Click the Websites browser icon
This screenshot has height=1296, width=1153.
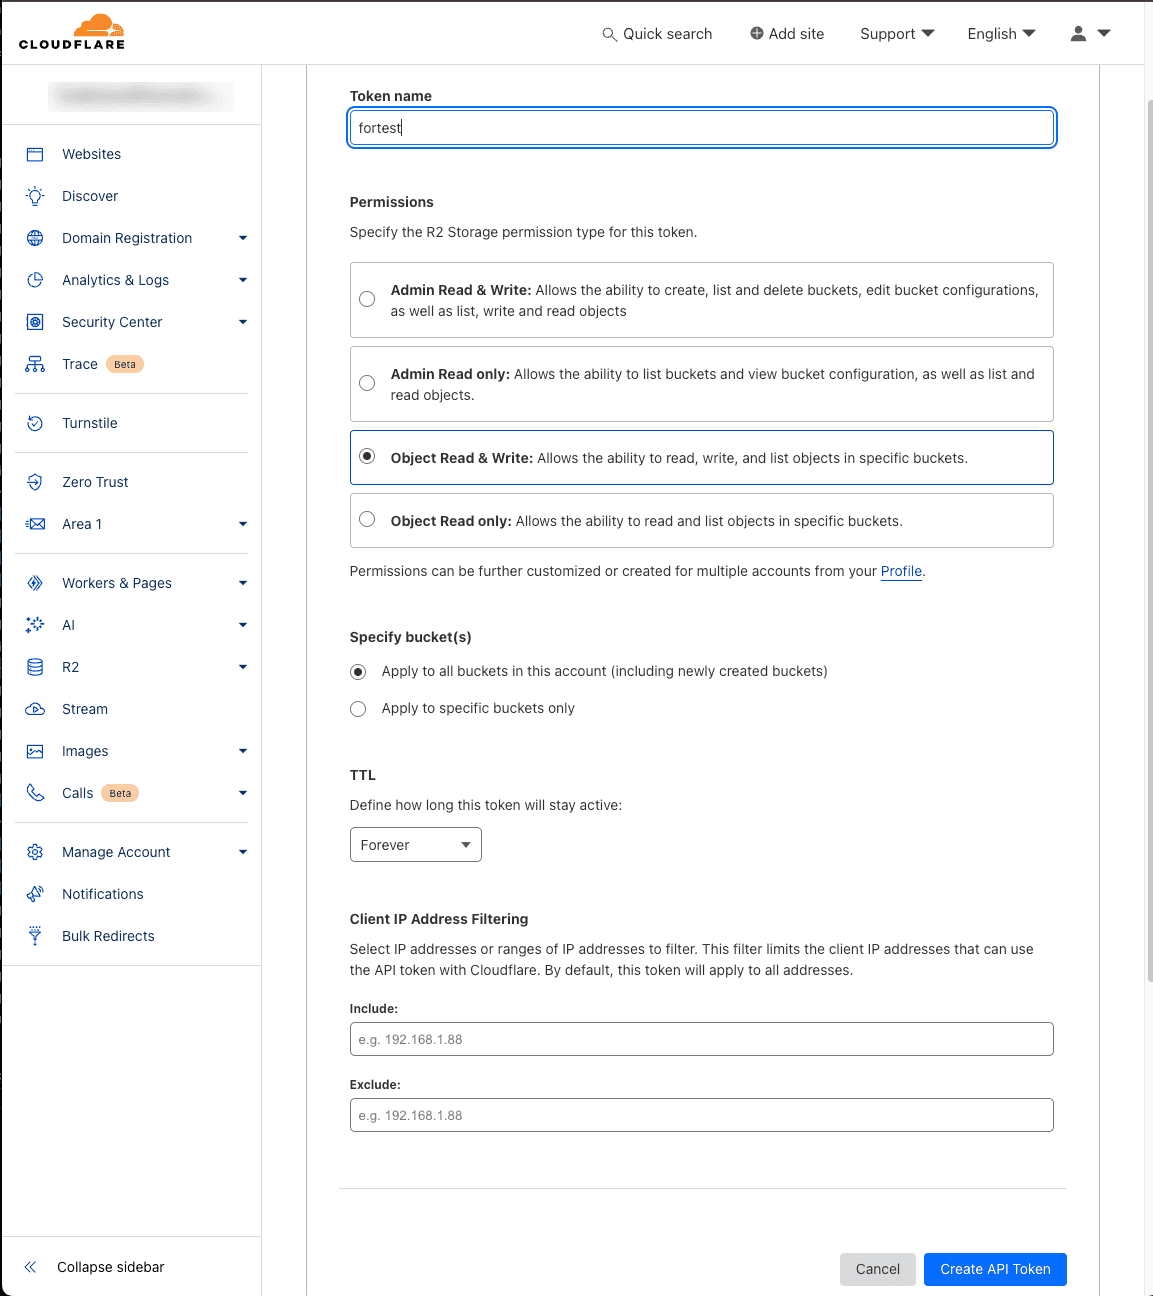tap(35, 154)
